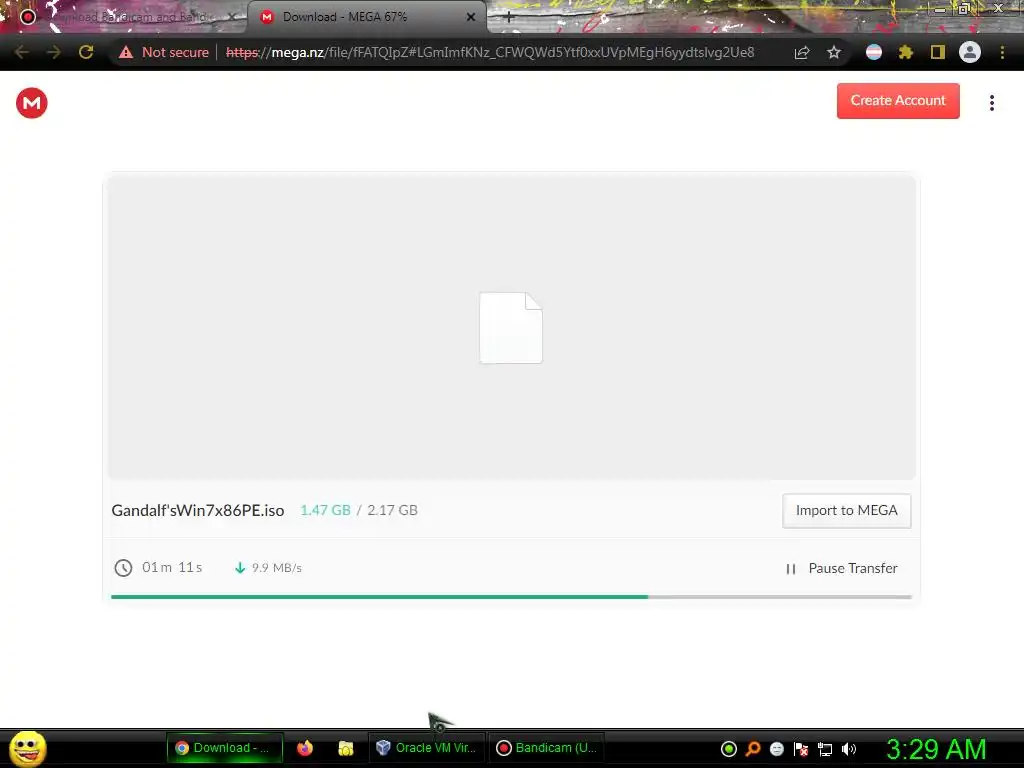Click the 2.17 GB total size
Viewport: 1024px width, 768px height.
[392, 510]
